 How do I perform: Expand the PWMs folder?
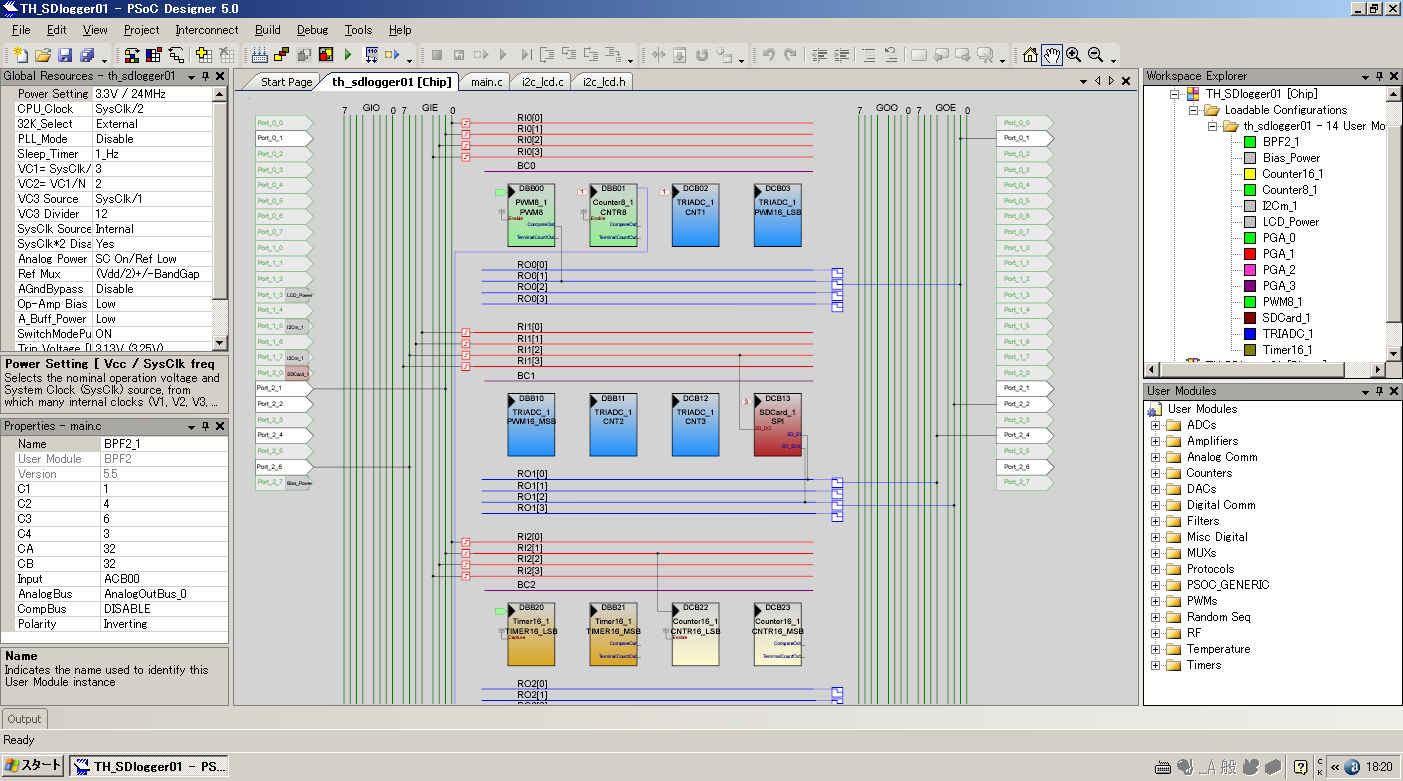click(x=1156, y=601)
